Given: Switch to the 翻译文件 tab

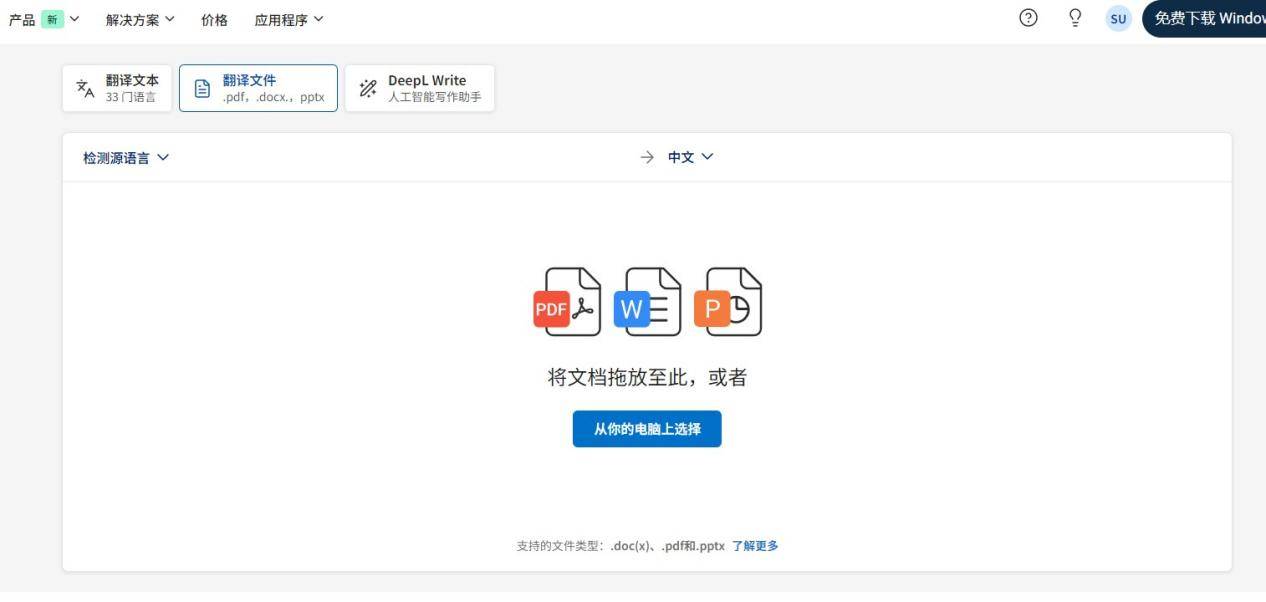Looking at the screenshot, I should click(x=258, y=88).
